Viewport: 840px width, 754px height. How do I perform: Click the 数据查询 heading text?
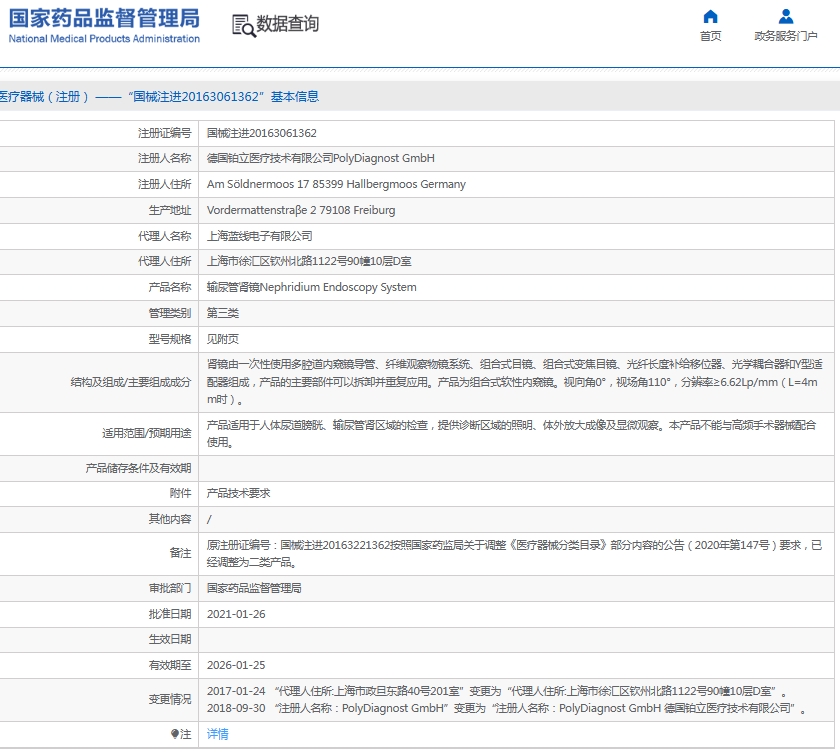[x=288, y=24]
